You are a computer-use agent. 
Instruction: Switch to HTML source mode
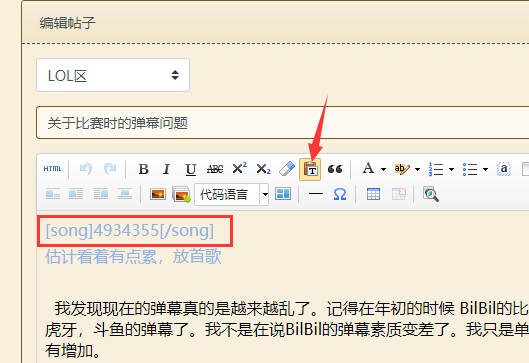[x=52, y=169]
